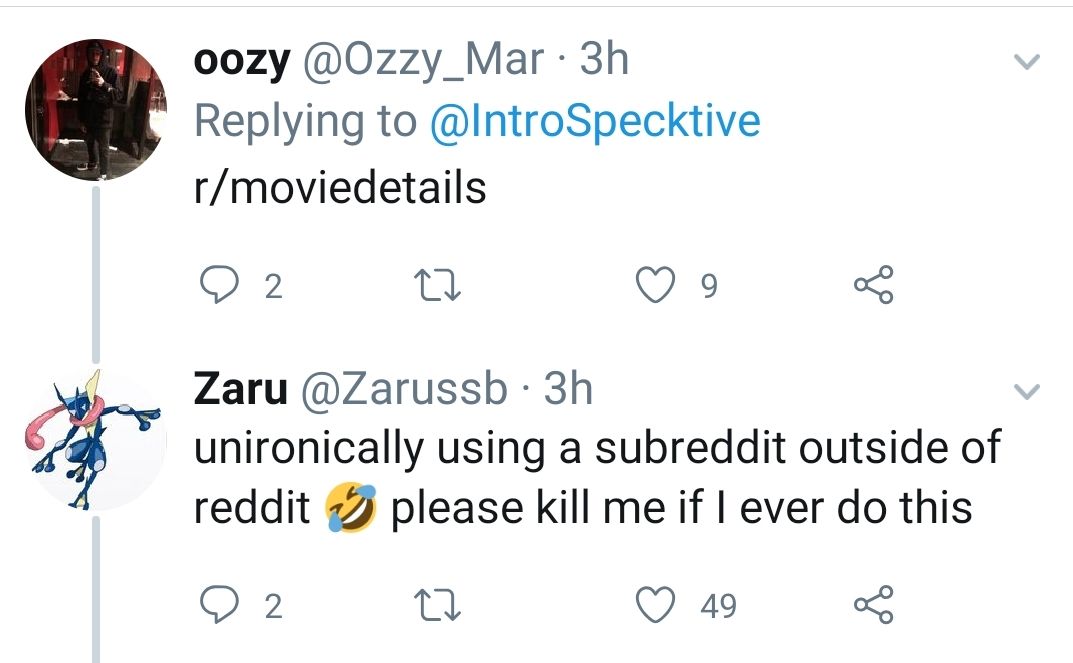
Task: Visit the @Ozzy_Mar handle
Action: (x=423, y=61)
